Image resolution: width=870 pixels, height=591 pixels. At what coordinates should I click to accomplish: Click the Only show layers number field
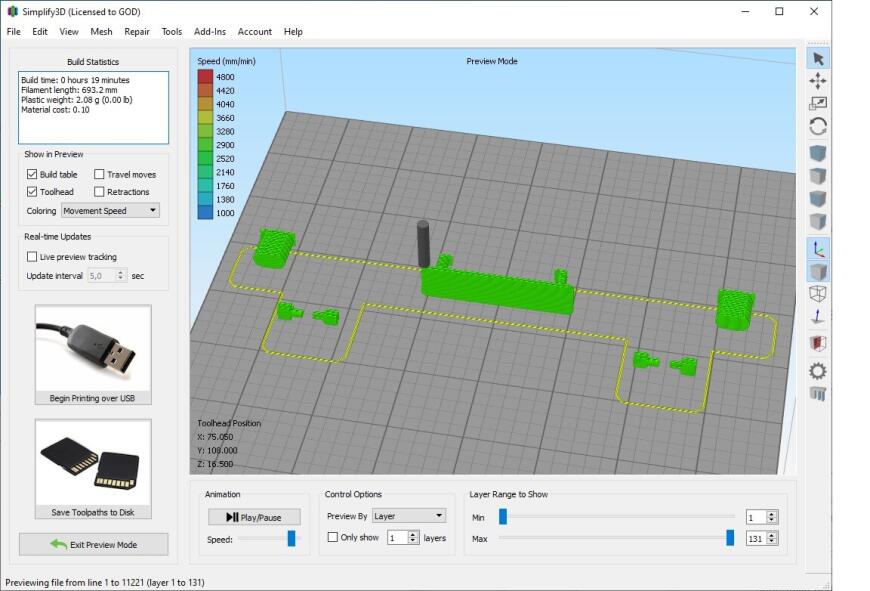(x=398, y=538)
